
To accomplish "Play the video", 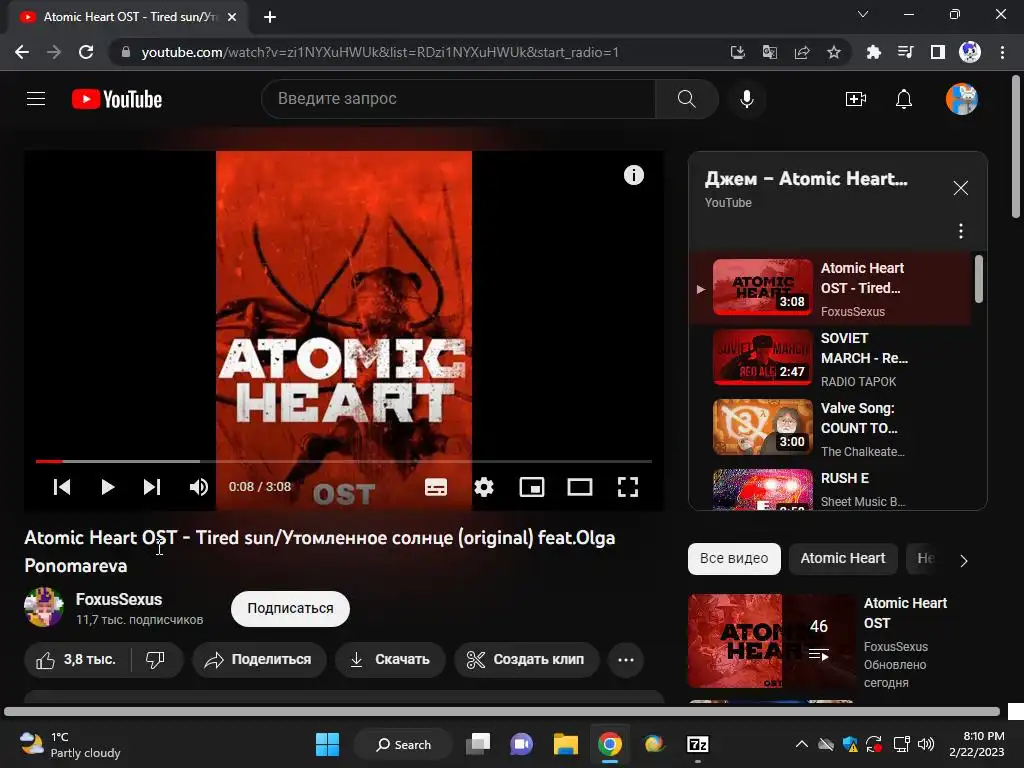I will click(108, 487).
